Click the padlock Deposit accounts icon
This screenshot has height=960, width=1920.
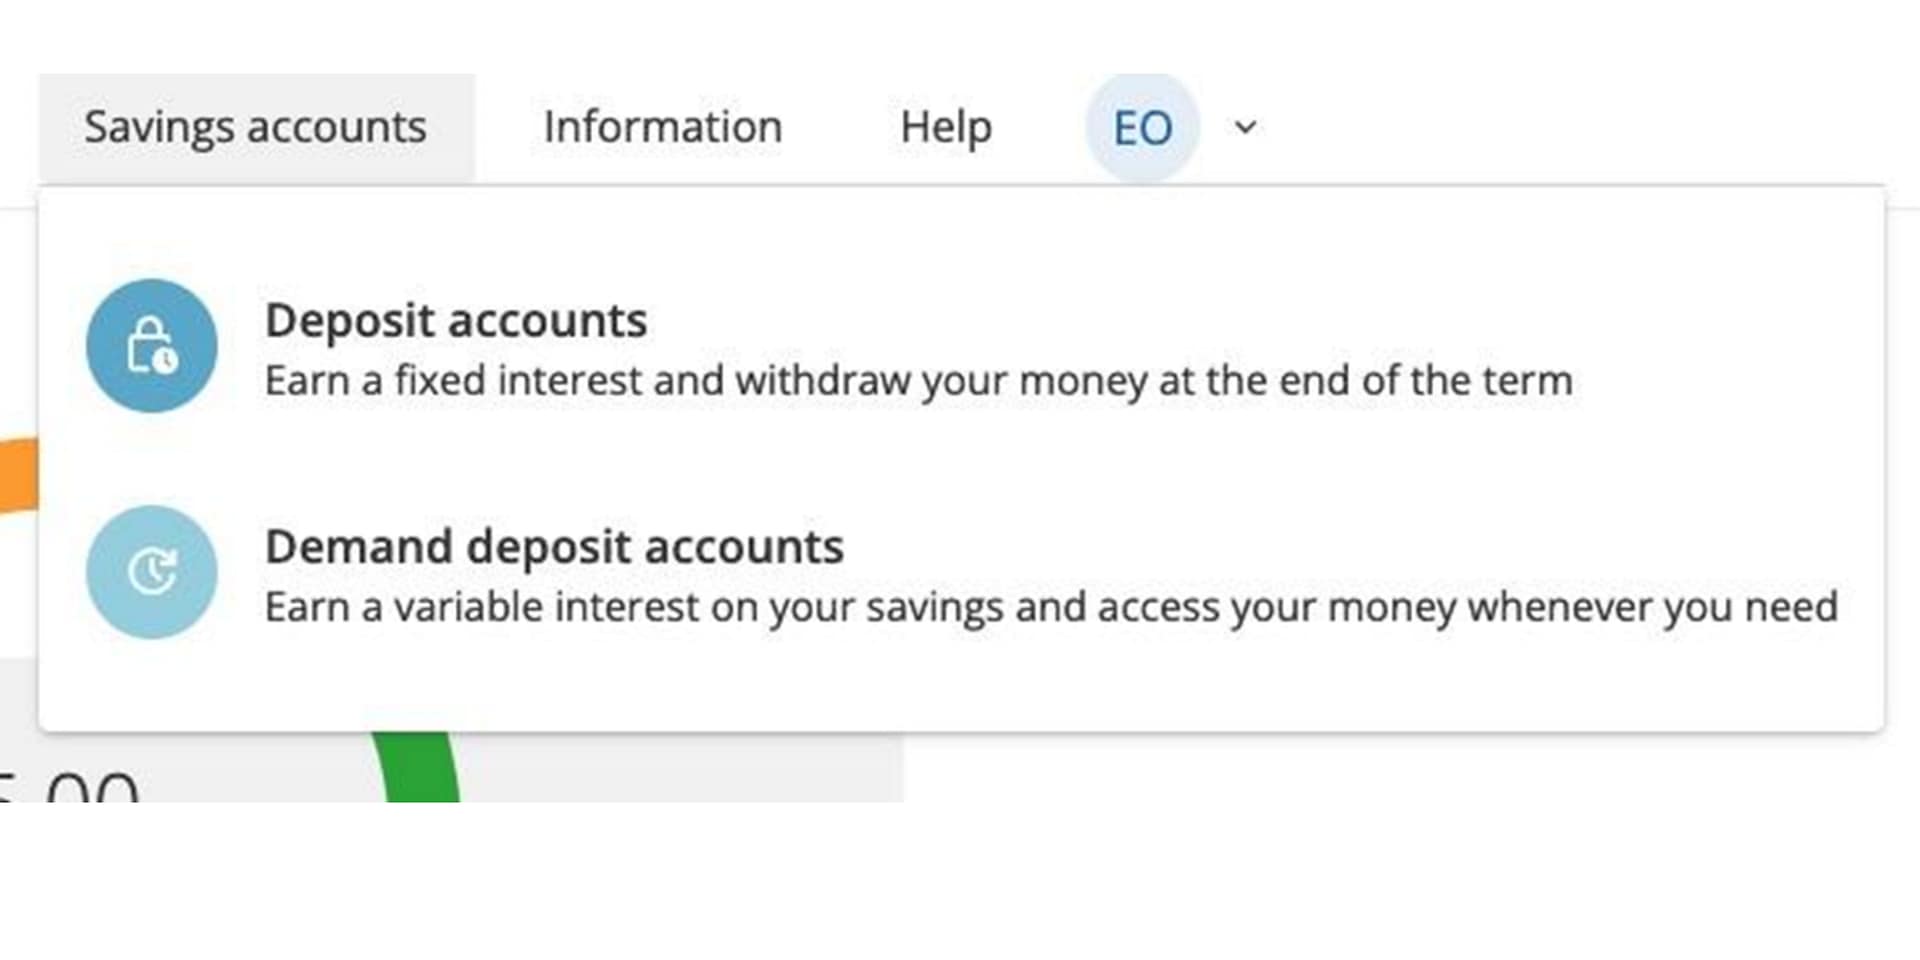(x=151, y=345)
